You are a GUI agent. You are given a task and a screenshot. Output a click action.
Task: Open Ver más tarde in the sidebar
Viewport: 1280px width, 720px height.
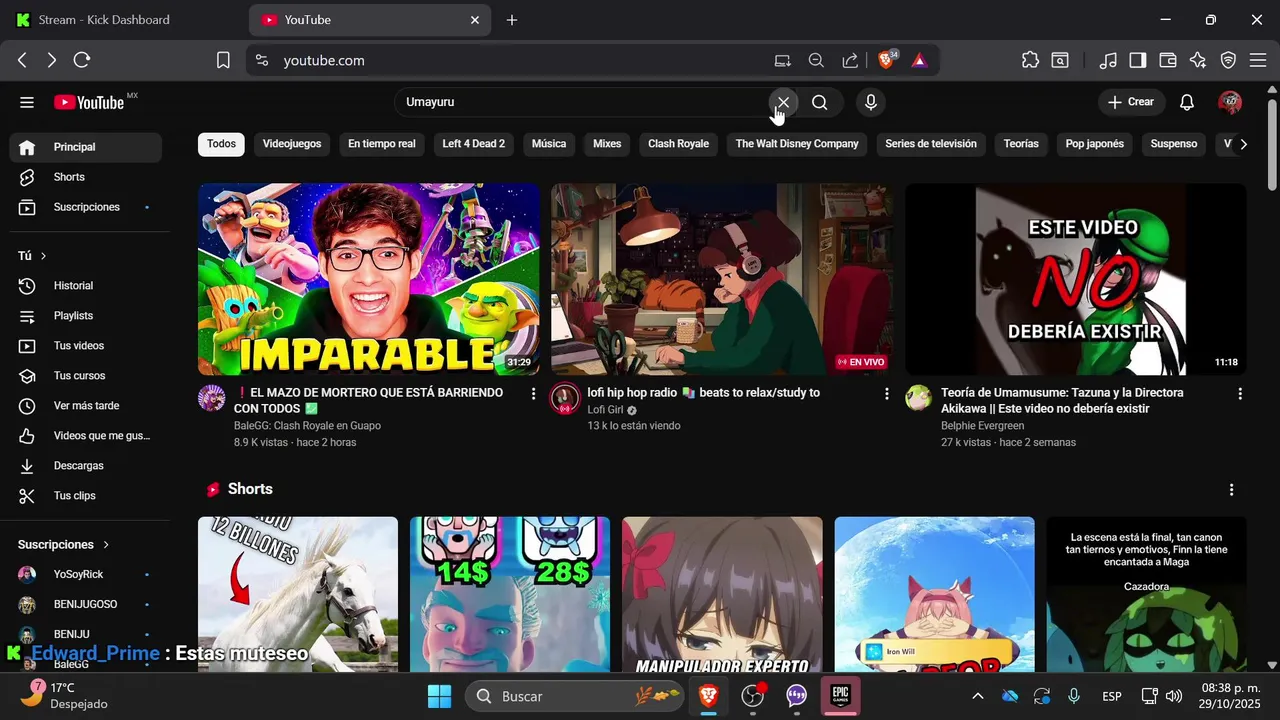pos(86,406)
